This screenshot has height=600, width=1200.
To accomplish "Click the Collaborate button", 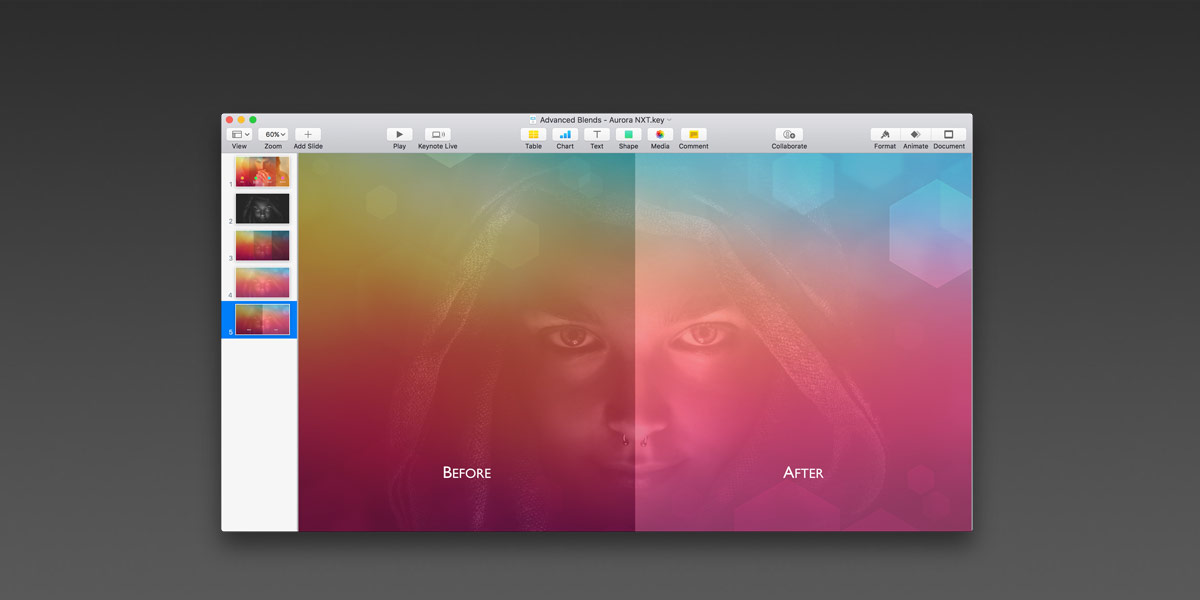I will point(789,134).
